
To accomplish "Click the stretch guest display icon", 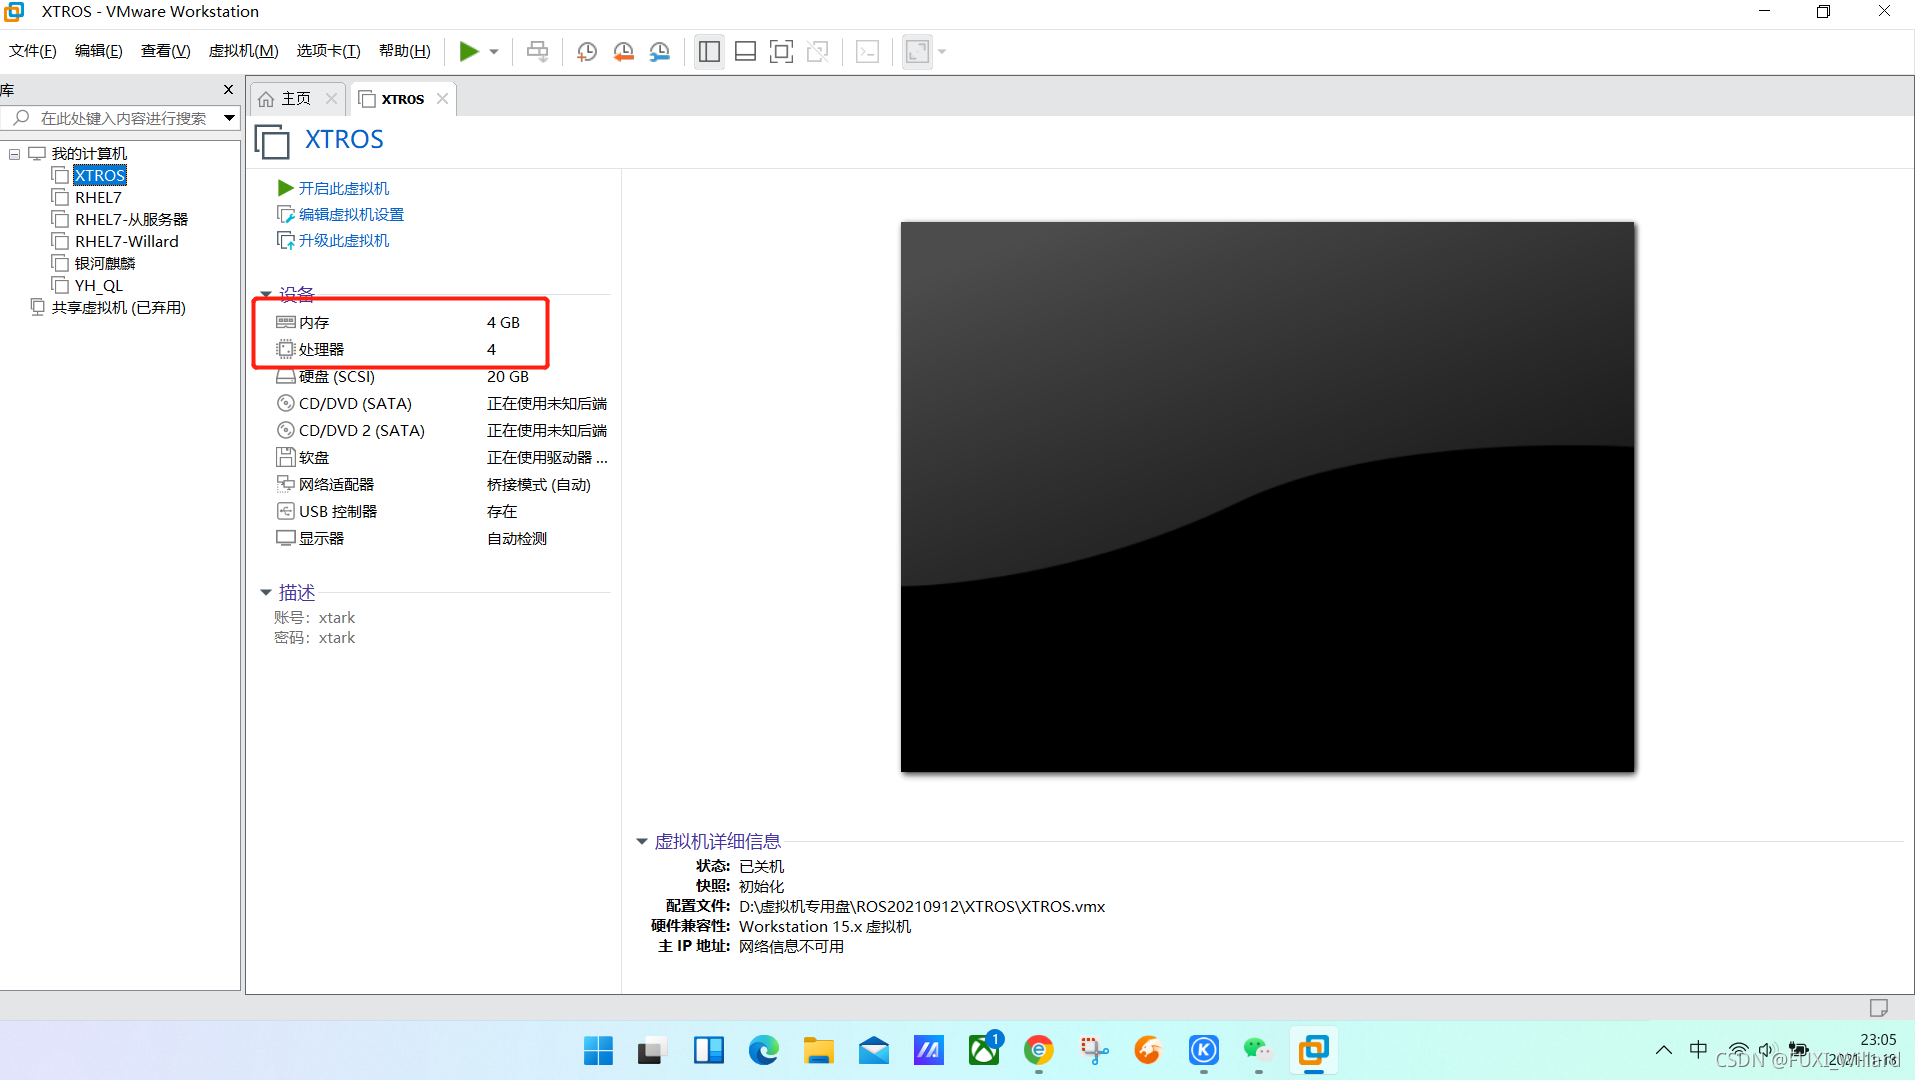I will (917, 51).
